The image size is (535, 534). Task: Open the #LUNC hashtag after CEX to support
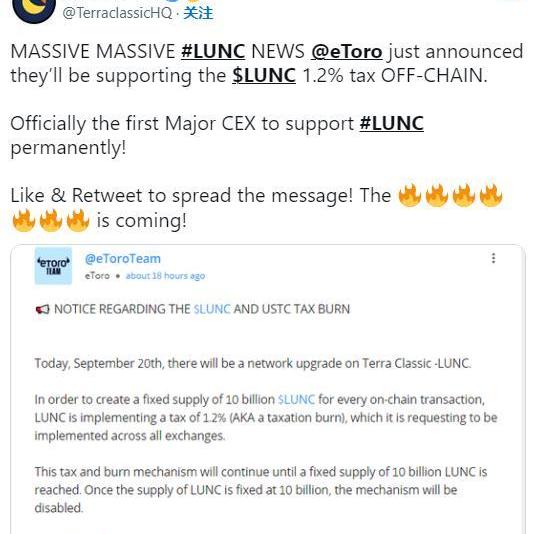[392, 123]
